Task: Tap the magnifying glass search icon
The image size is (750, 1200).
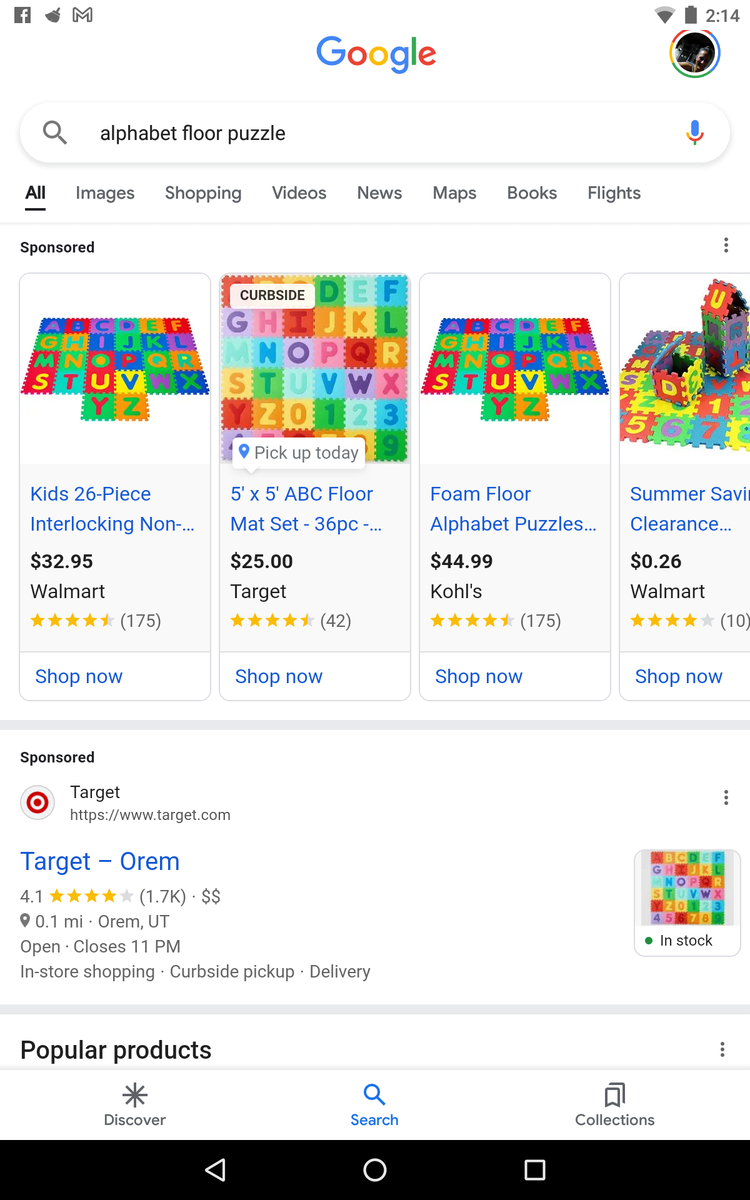Action: [55, 131]
